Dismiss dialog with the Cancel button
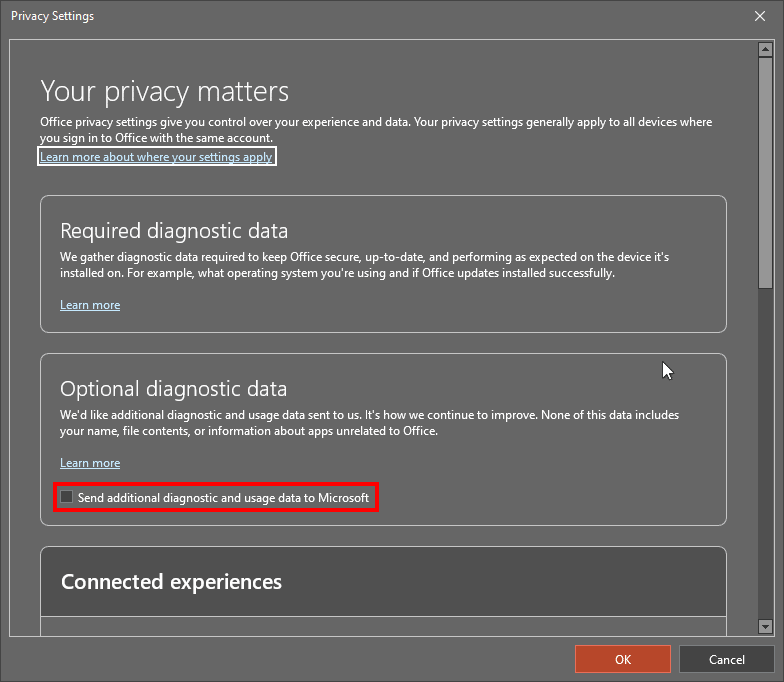The width and height of the screenshot is (784, 682). [x=726, y=660]
